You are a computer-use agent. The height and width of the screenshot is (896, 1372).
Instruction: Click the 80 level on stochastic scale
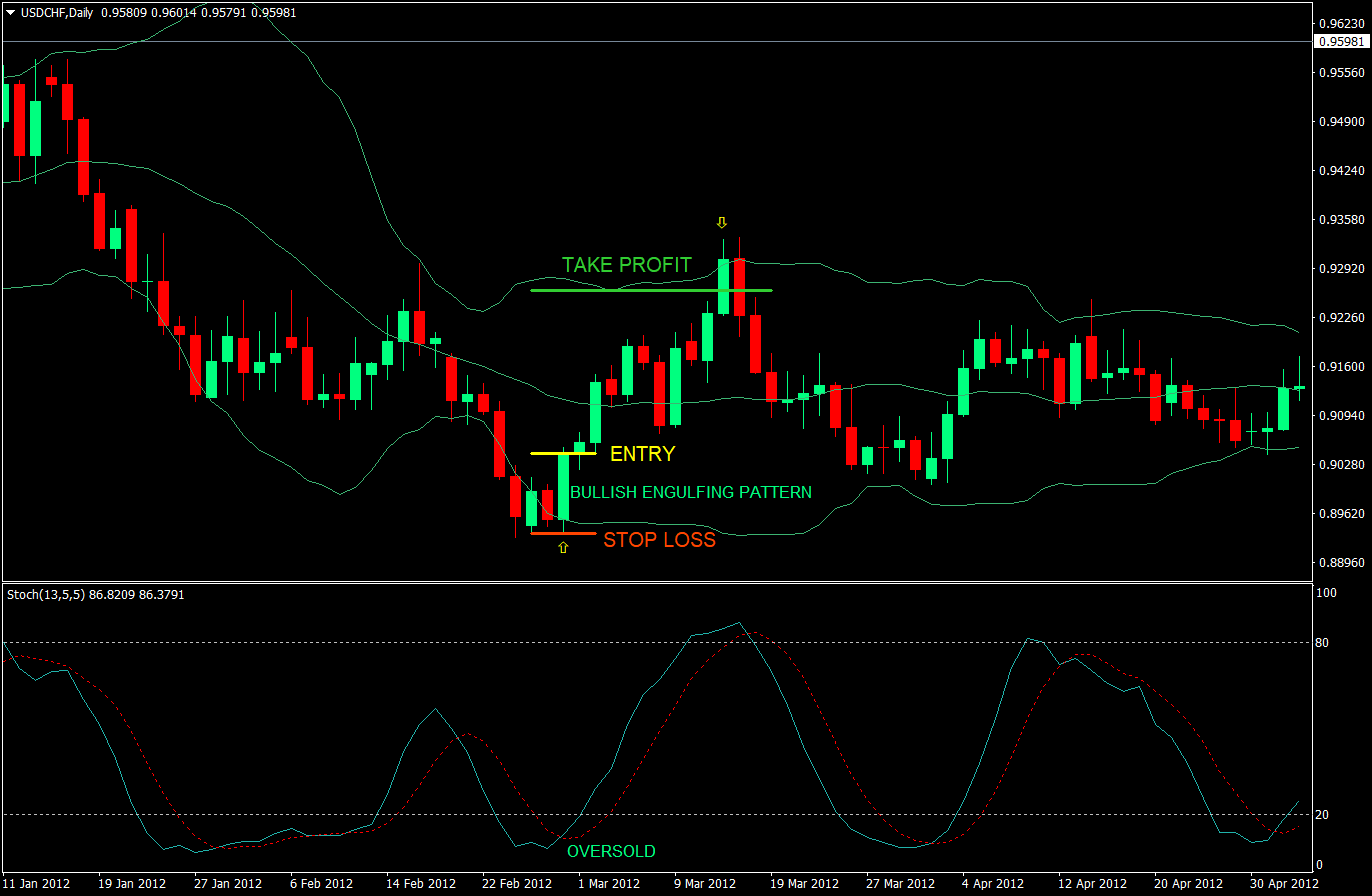click(1321, 642)
